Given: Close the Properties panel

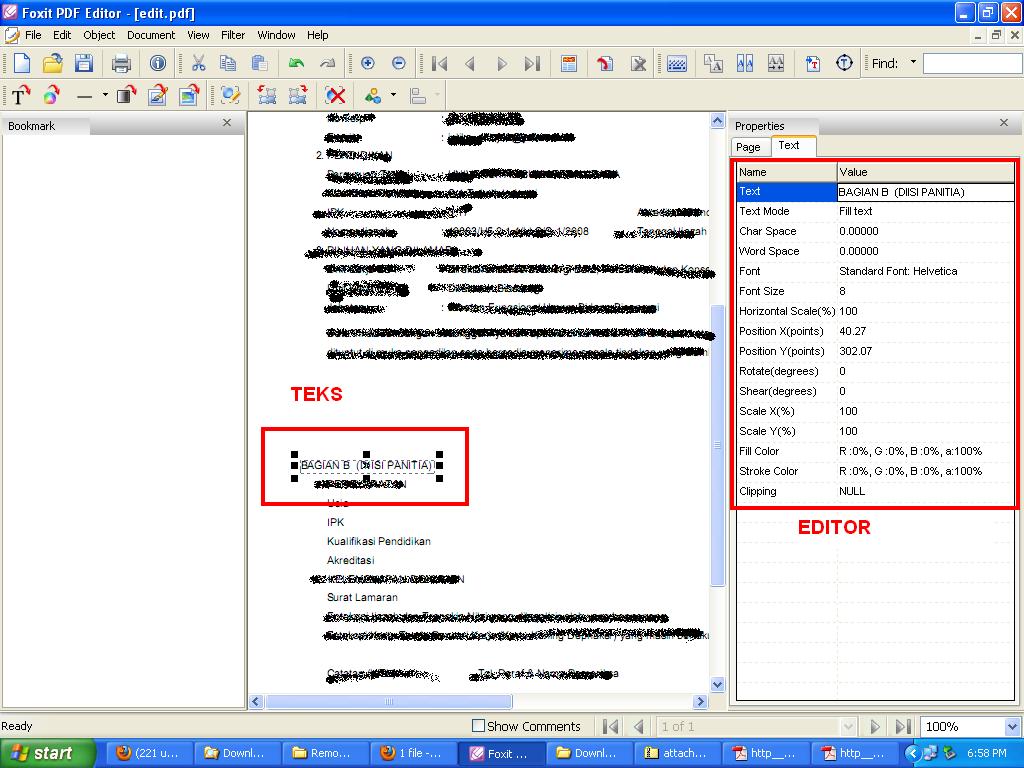Looking at the screenshot, I should (1004, 123).
